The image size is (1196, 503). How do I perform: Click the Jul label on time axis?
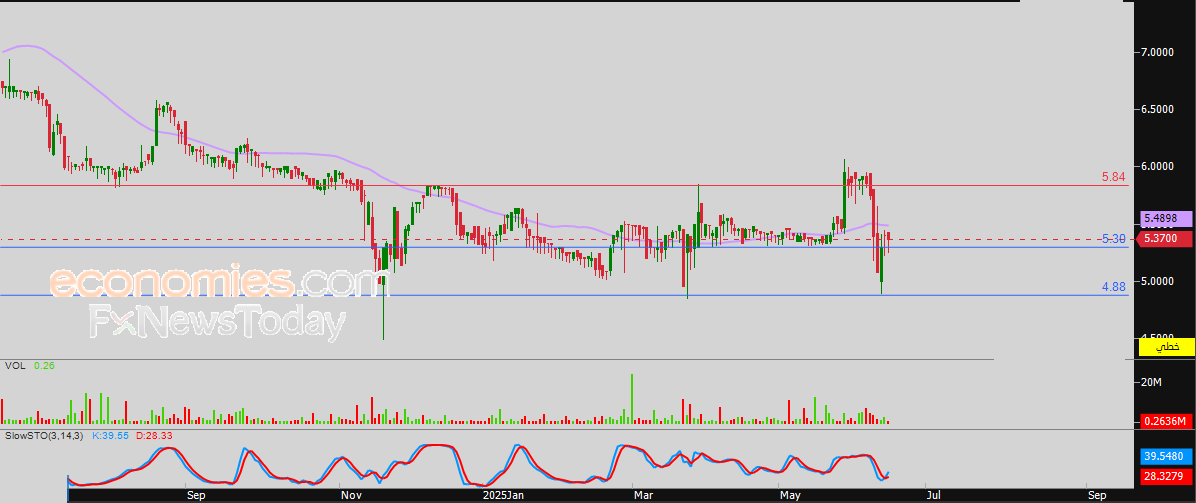(934, 495)
